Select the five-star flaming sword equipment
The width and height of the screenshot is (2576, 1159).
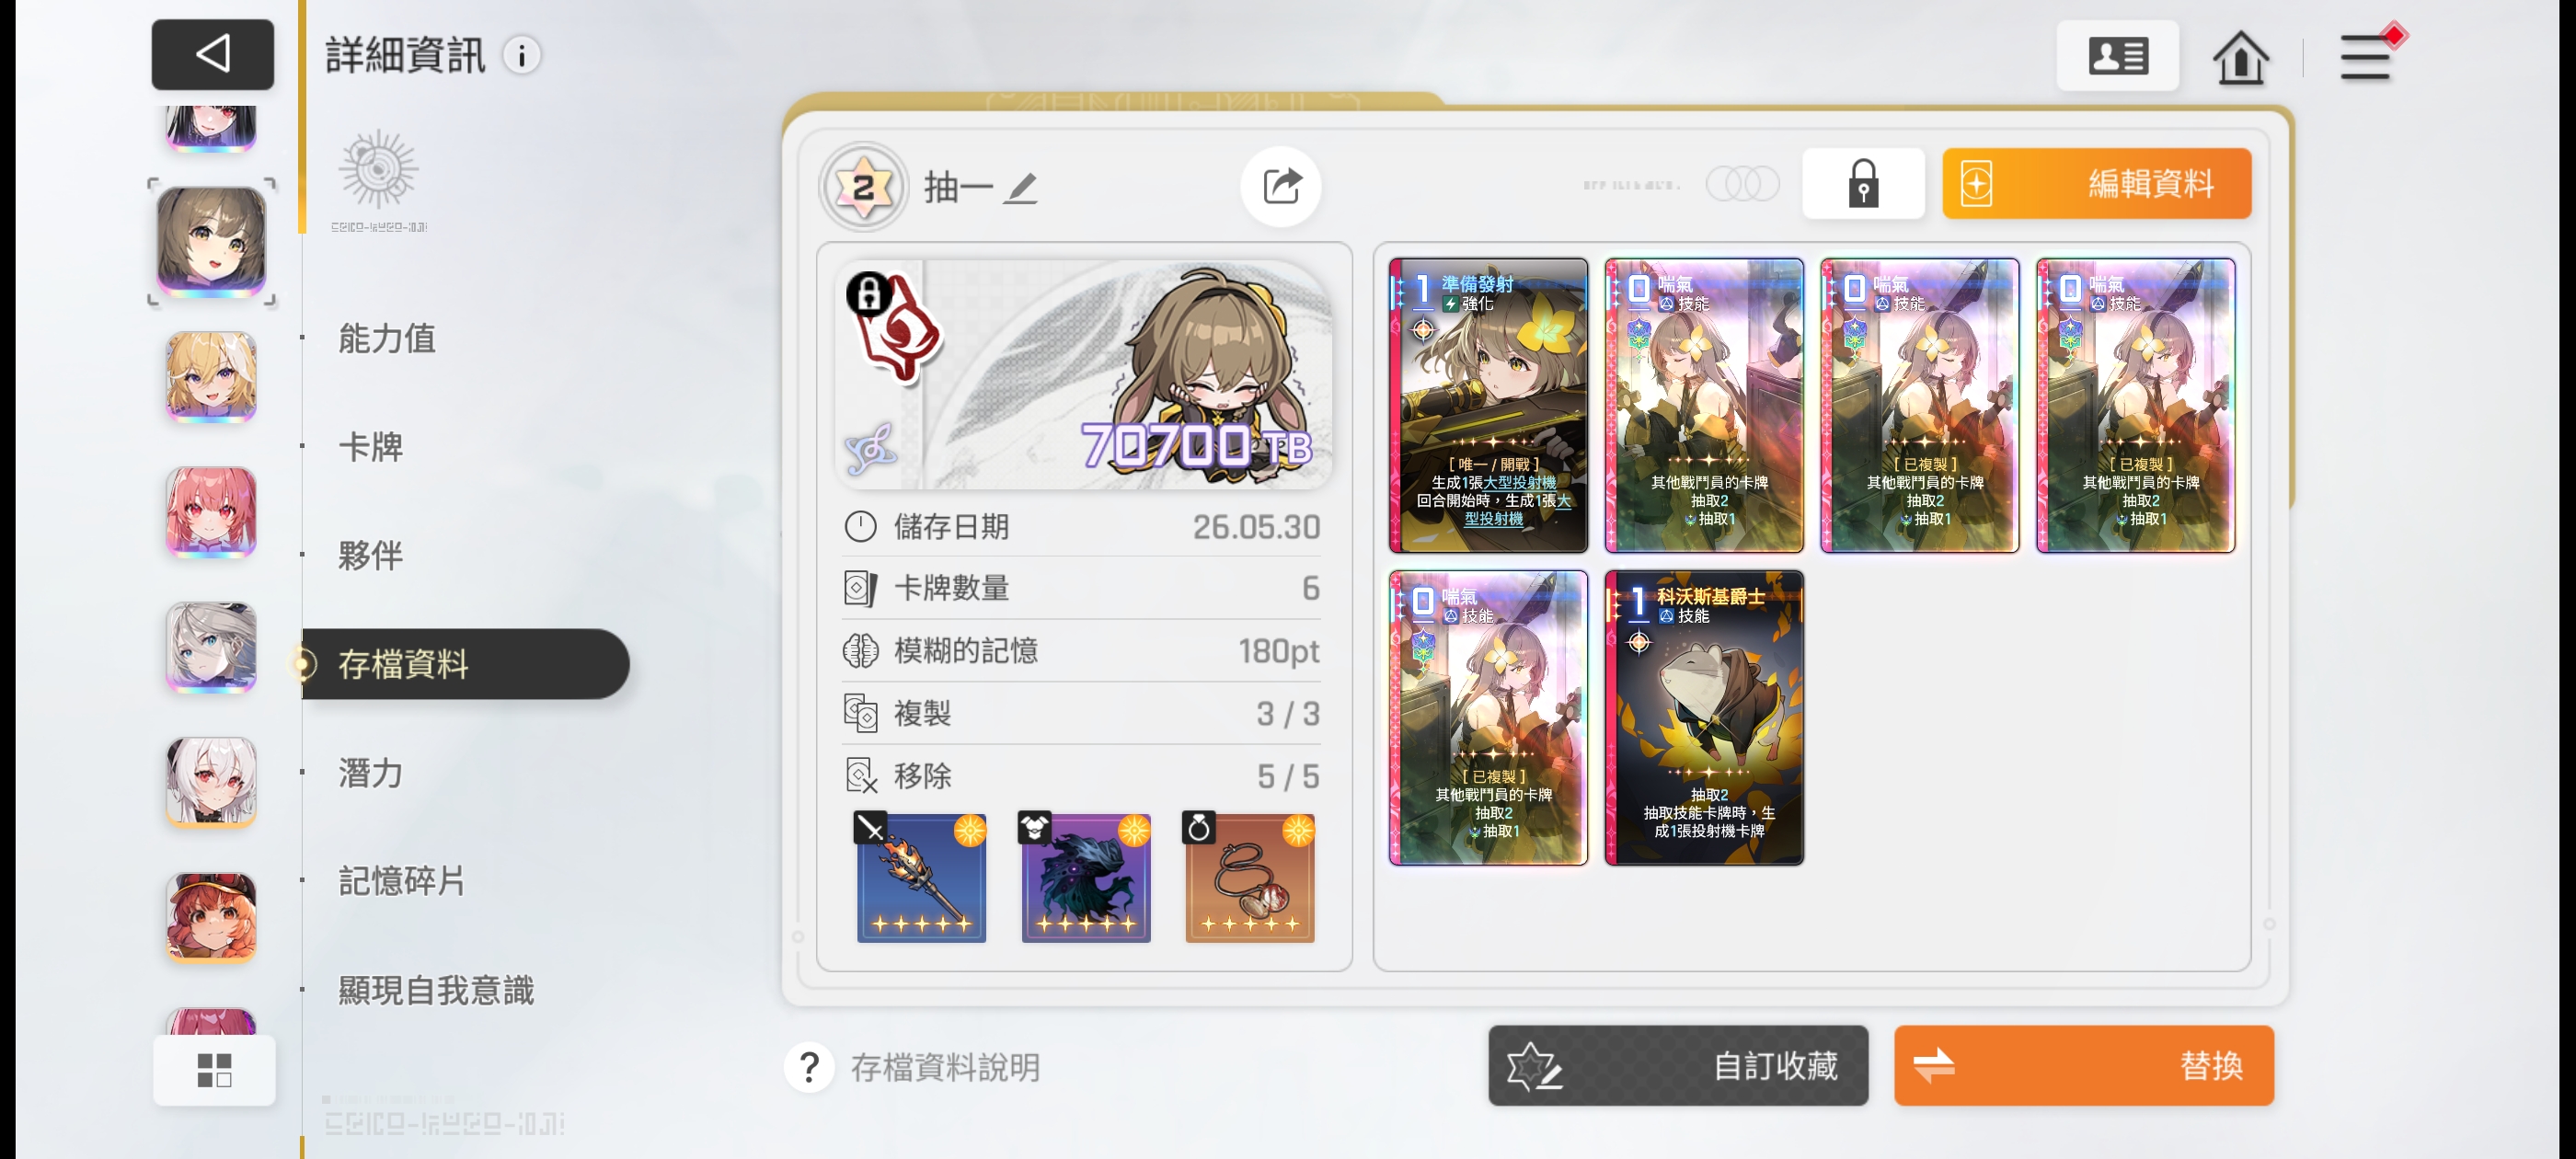921,877
